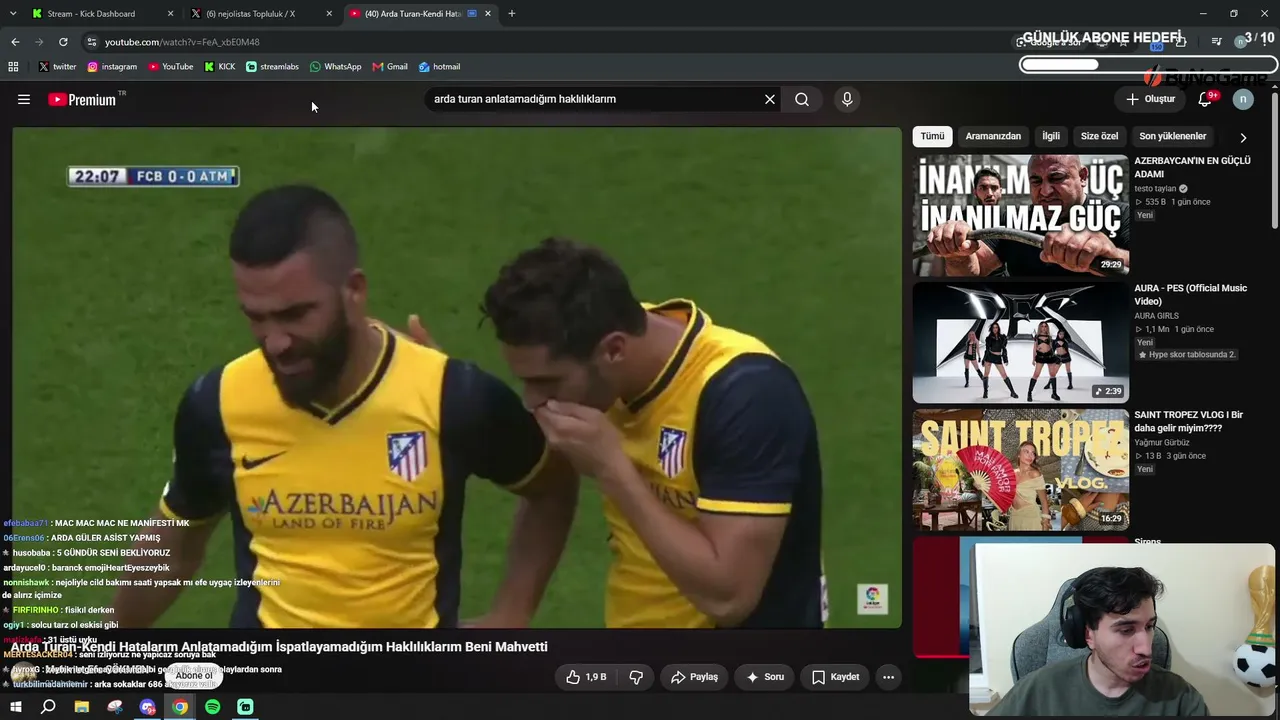1280x720 pixels.
Task: Open the İNANILMAZ GÜÇ video thumbnail
Action: pyautogui.click(x=1020, y=215)
